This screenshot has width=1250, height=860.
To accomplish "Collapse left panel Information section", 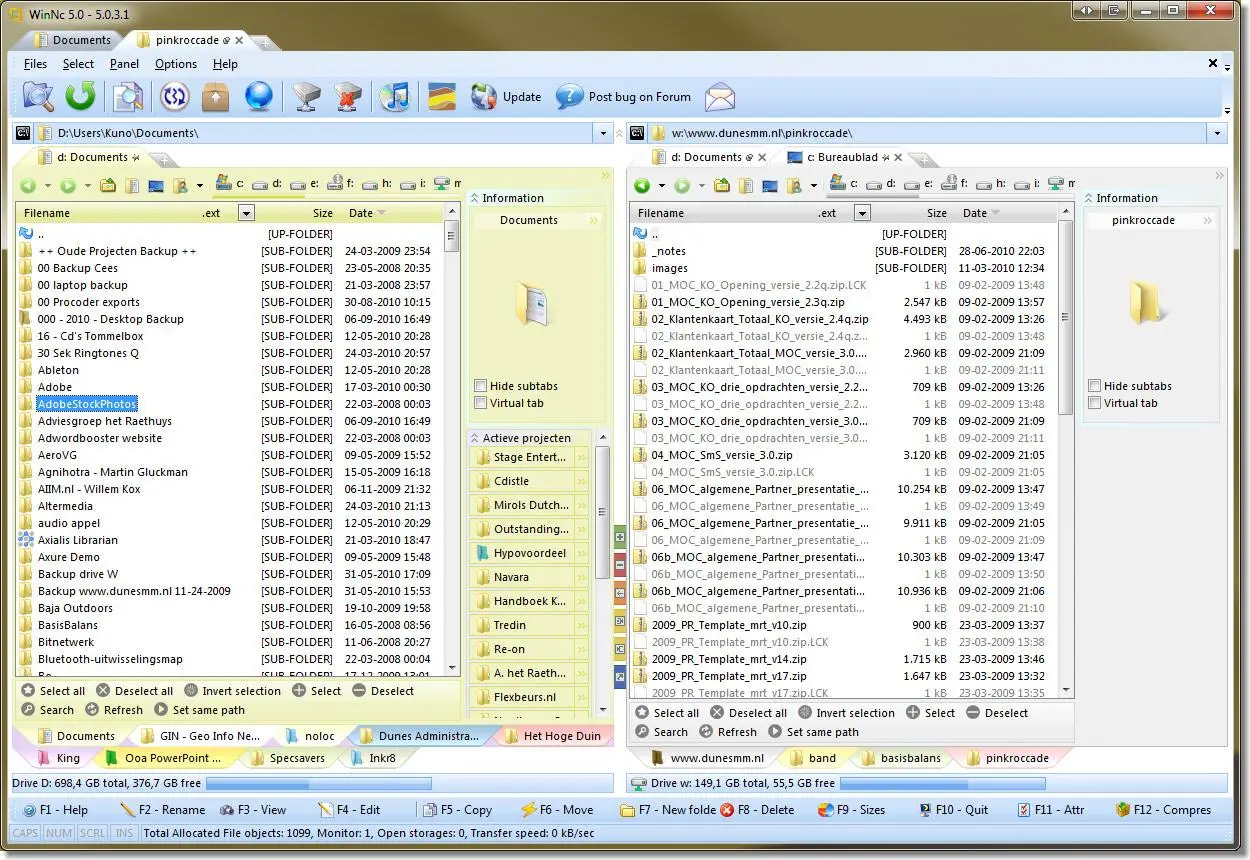I will coord(475,198).
